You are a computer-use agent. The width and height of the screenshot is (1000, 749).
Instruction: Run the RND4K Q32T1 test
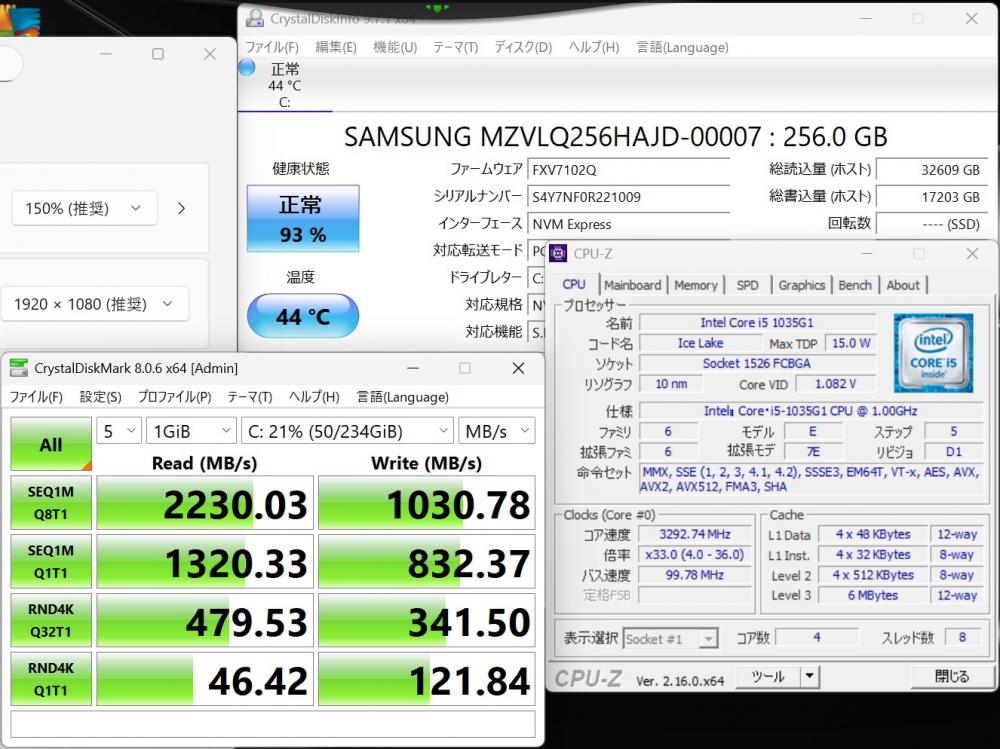[50, 622]
